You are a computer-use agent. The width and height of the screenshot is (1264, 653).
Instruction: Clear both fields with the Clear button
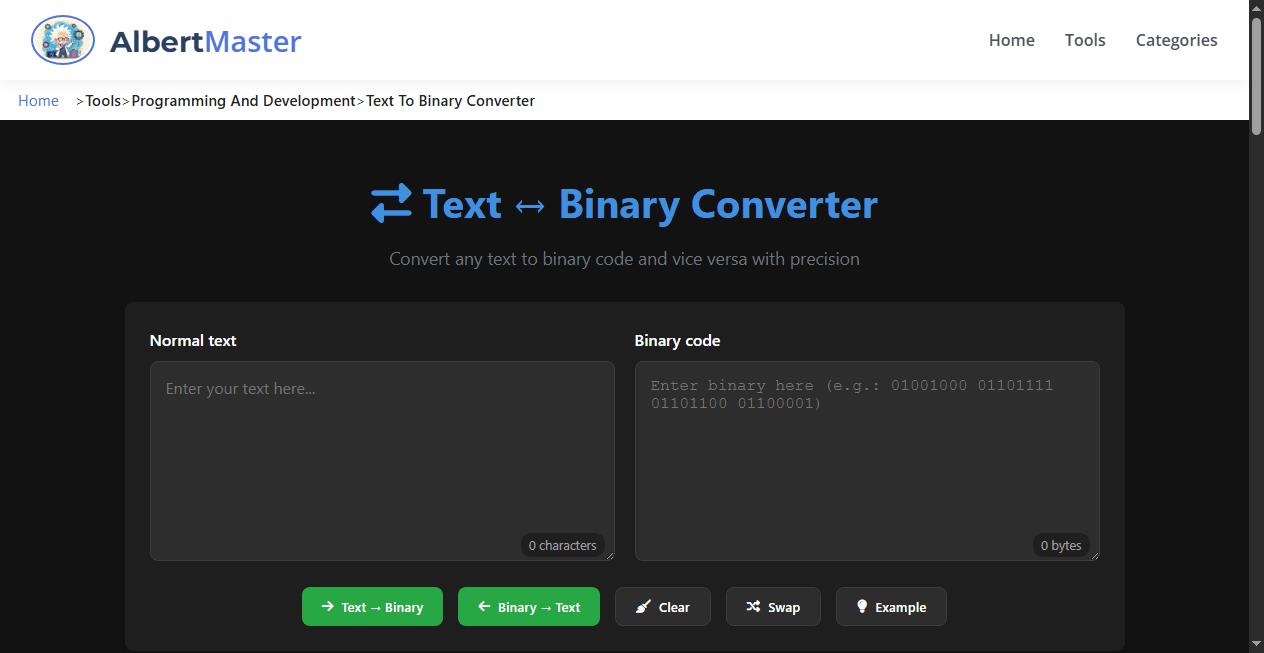[x=663, y=606]
